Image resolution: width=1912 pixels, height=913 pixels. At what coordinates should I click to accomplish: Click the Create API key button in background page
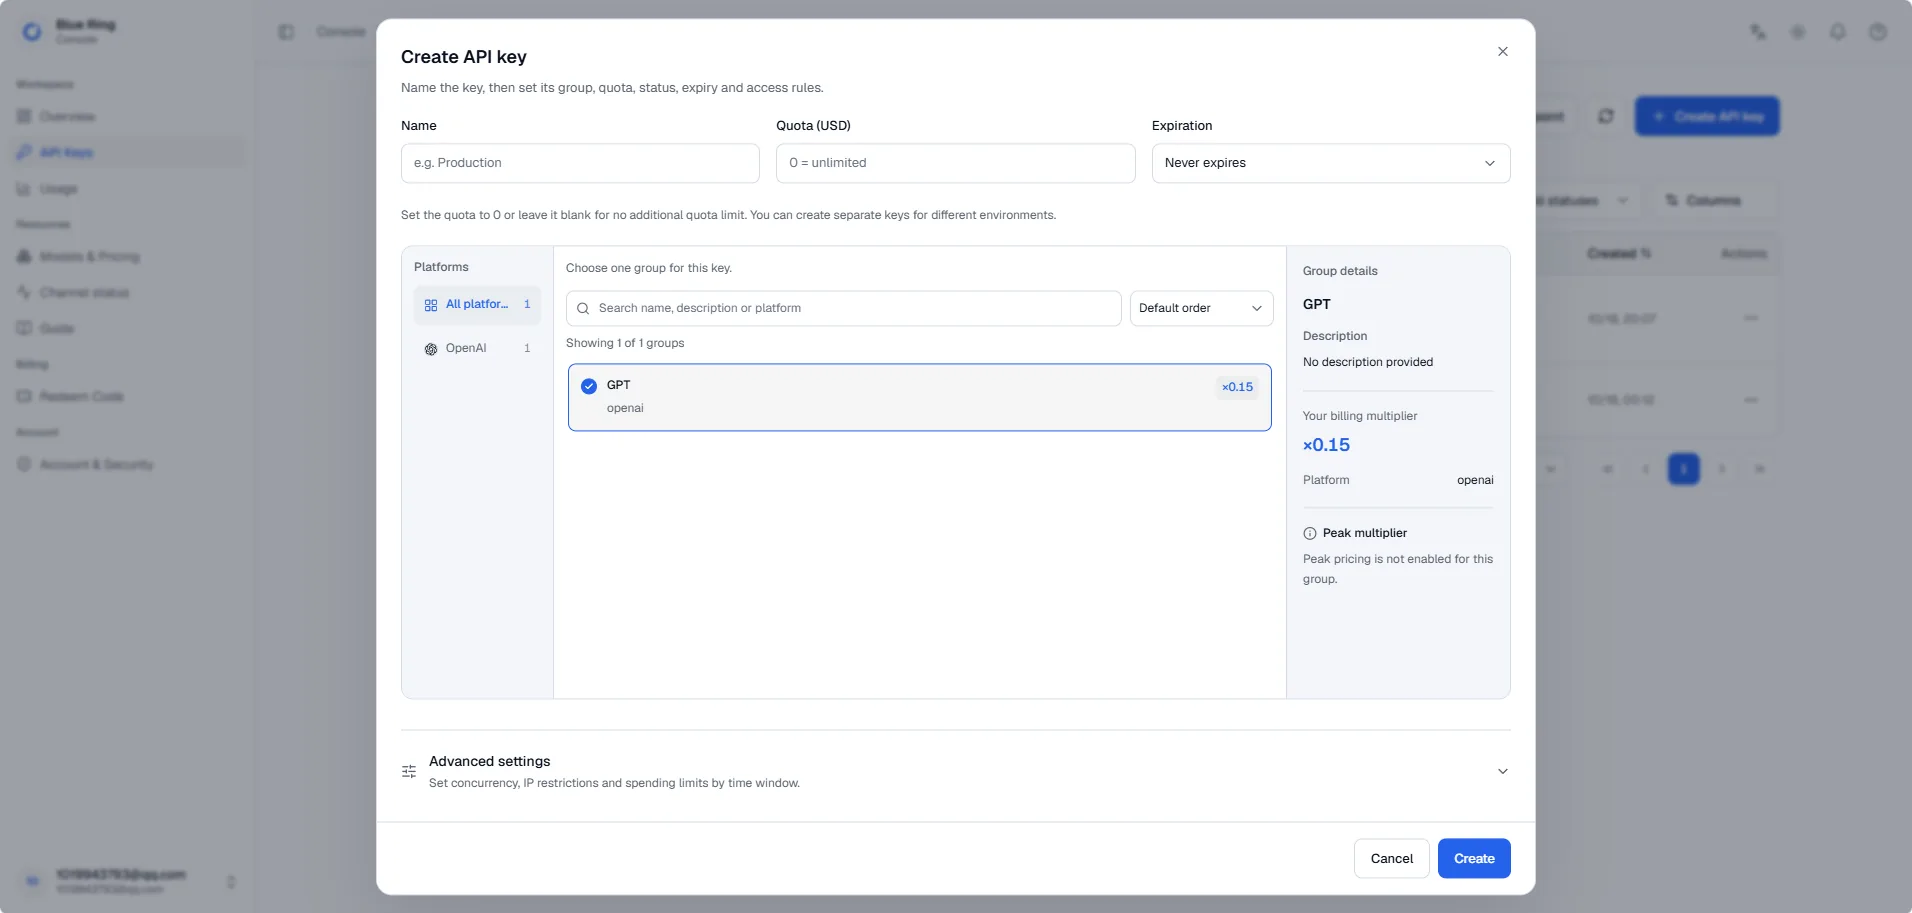point(1707,116)
